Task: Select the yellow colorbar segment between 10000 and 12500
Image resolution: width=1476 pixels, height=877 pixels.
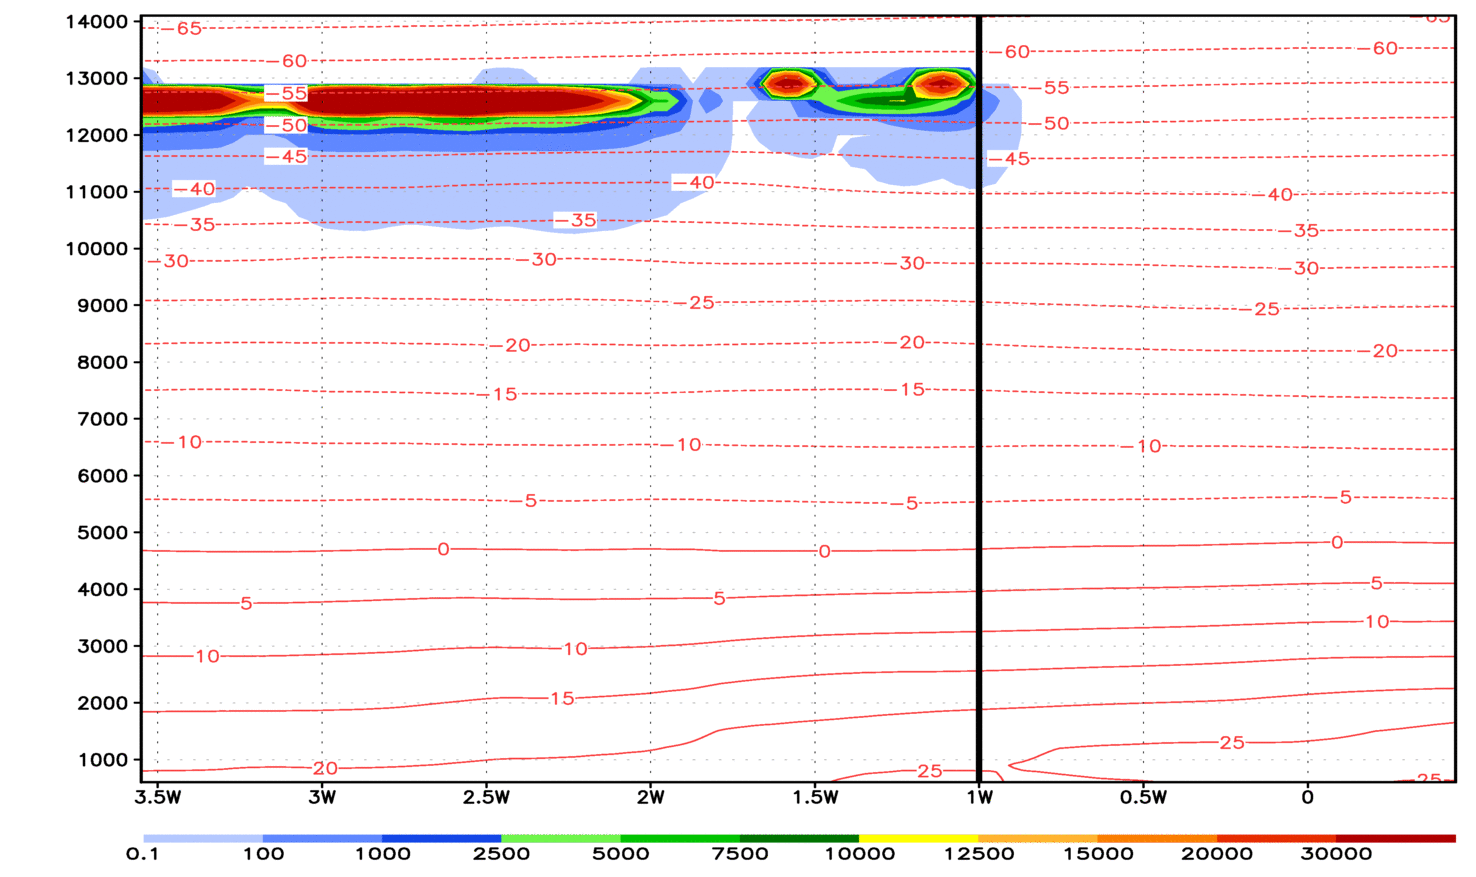Action: 918,838
